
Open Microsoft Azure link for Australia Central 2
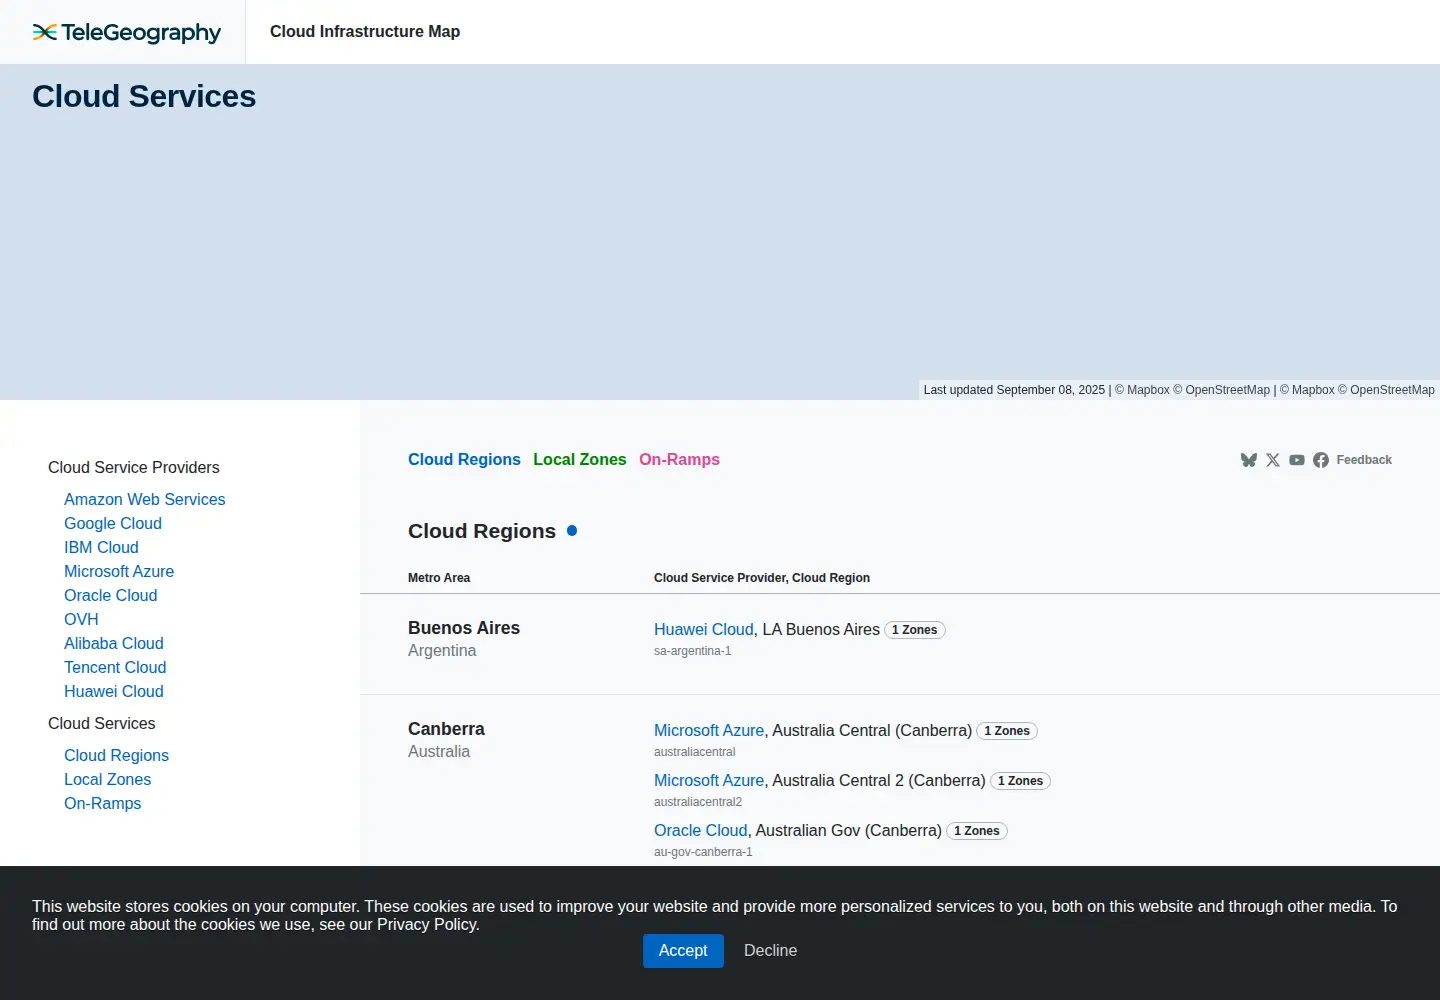tap(709, 781)
